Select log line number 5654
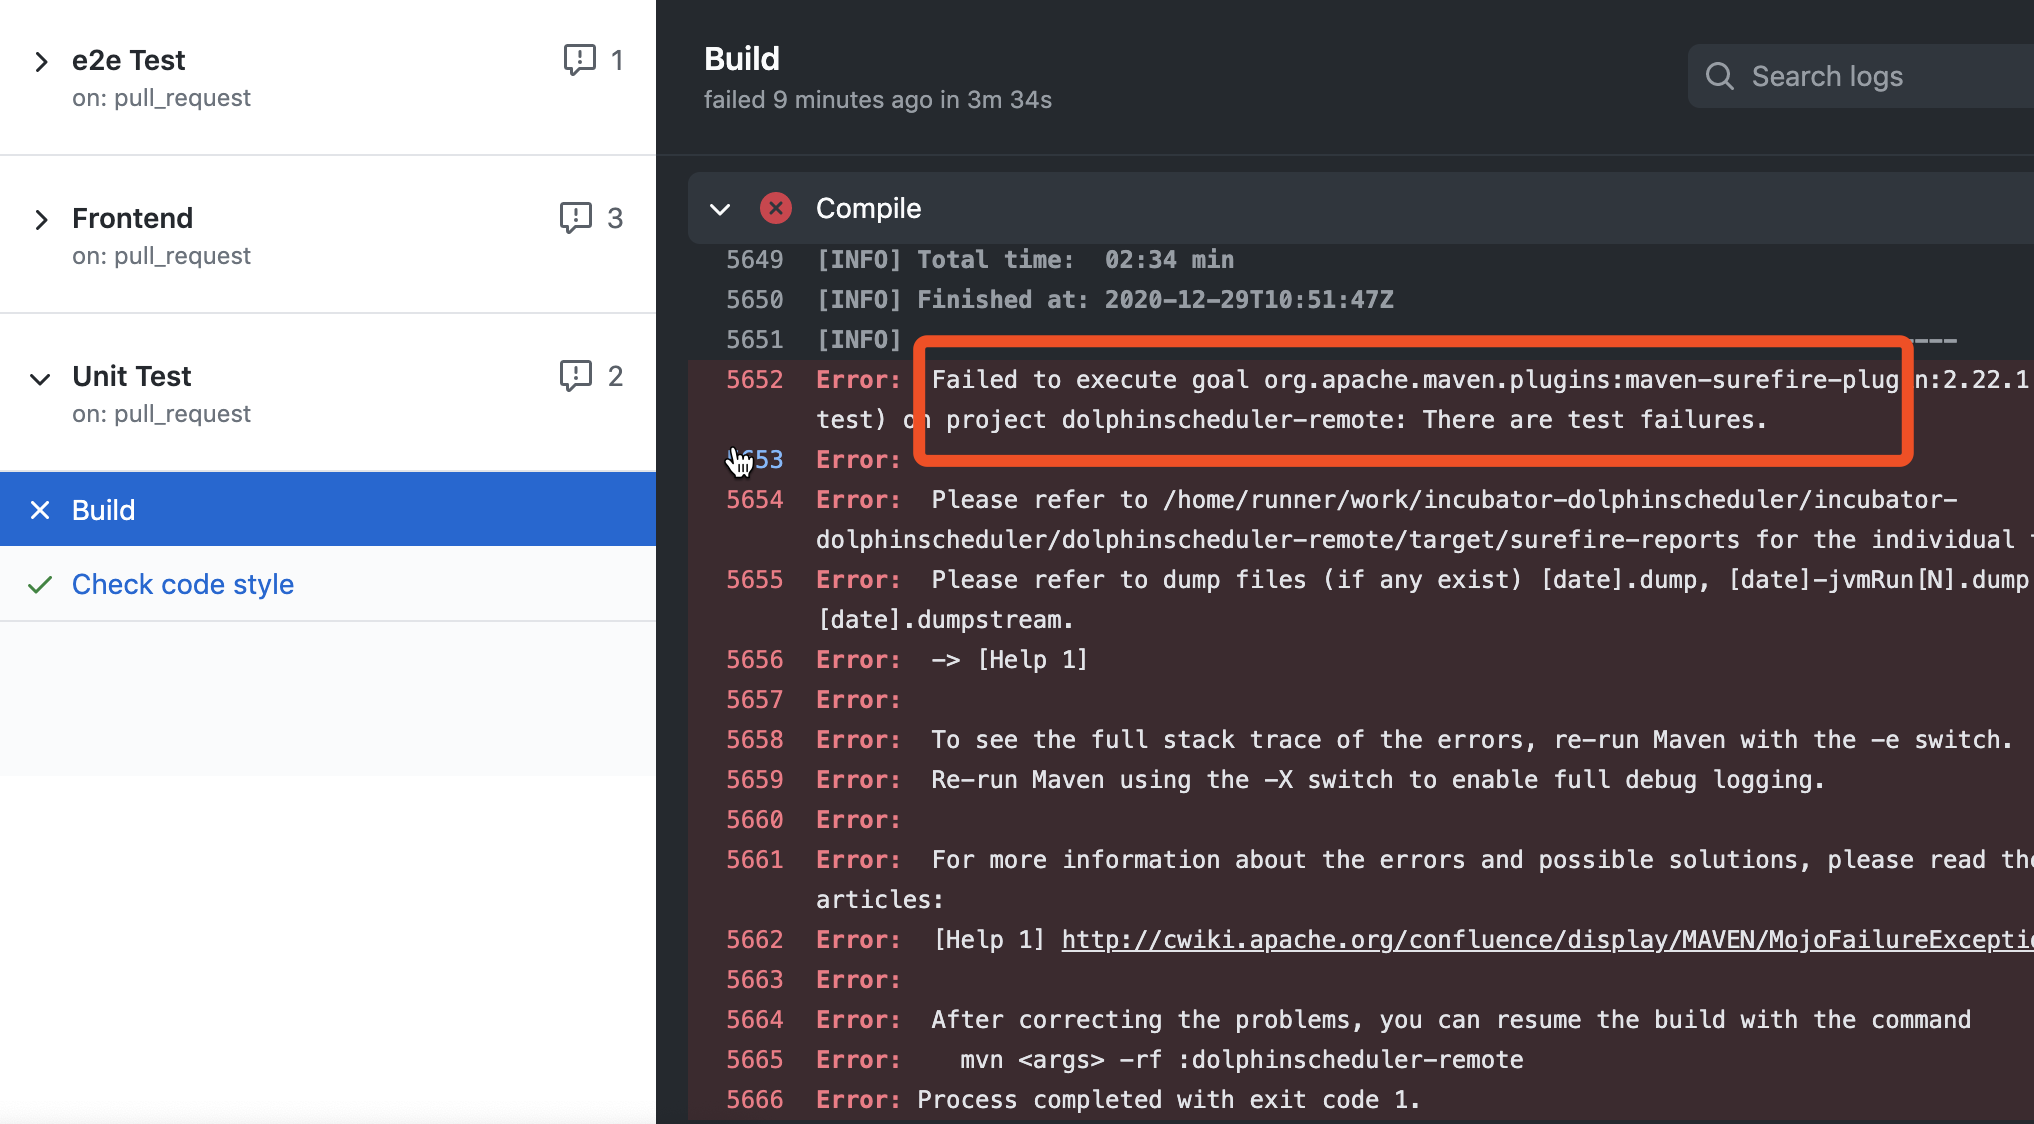2034x1124 pixels. (x=755, y=500)
